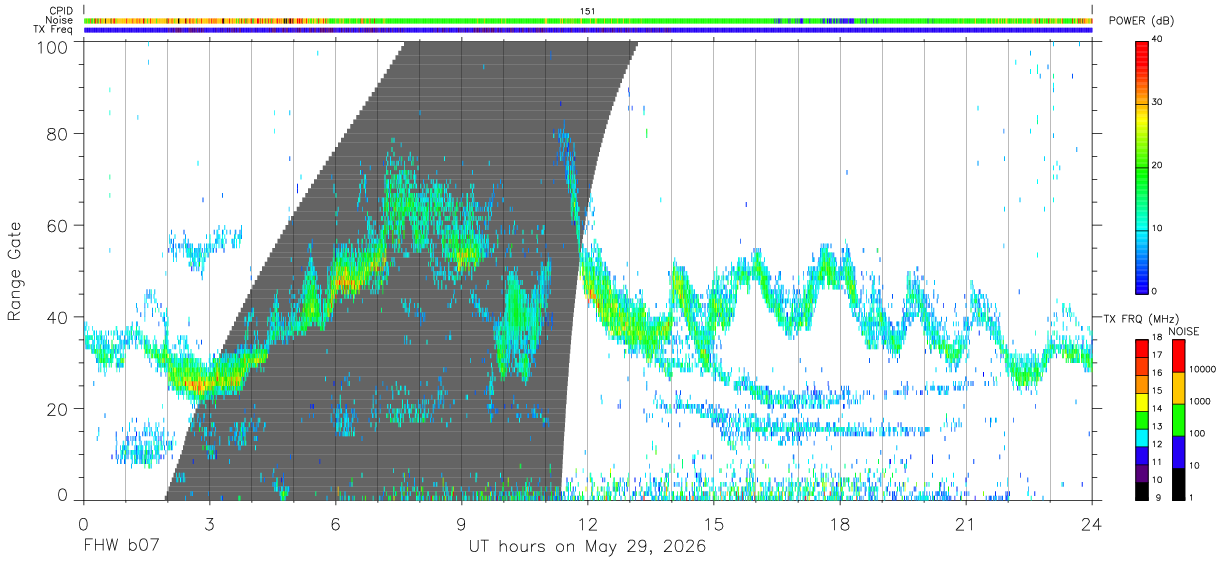Click power colorbar label '30'
The image size is (1228, 567).
coord(1157,102)
